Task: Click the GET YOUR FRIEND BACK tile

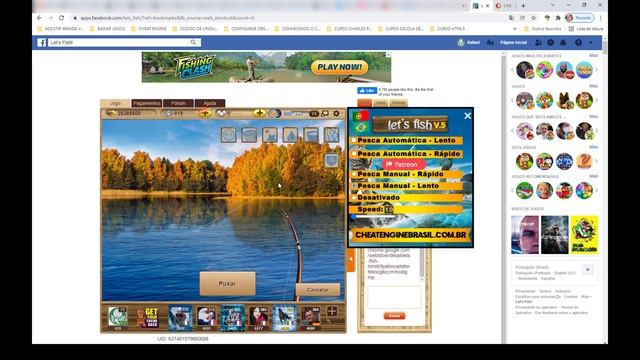Action: click(147, 317)
